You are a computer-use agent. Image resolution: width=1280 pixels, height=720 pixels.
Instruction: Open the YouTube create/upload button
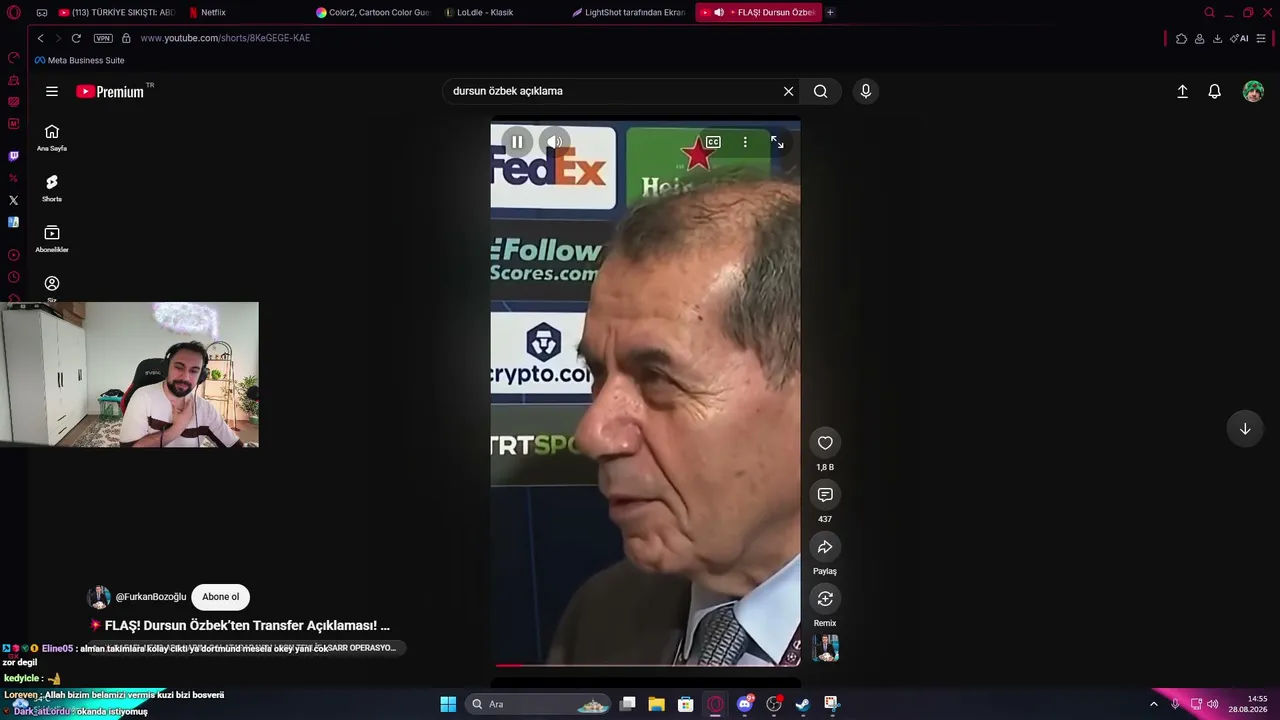pyautogui.click(x=1182, y=91)
